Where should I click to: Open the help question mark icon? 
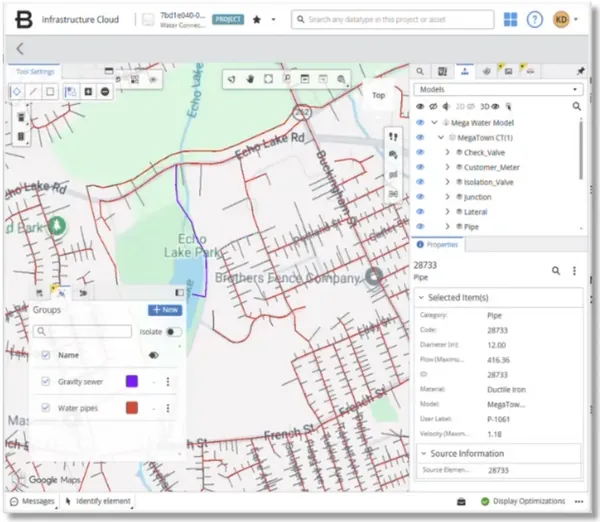pyautogui.click(x=535, y=19)
